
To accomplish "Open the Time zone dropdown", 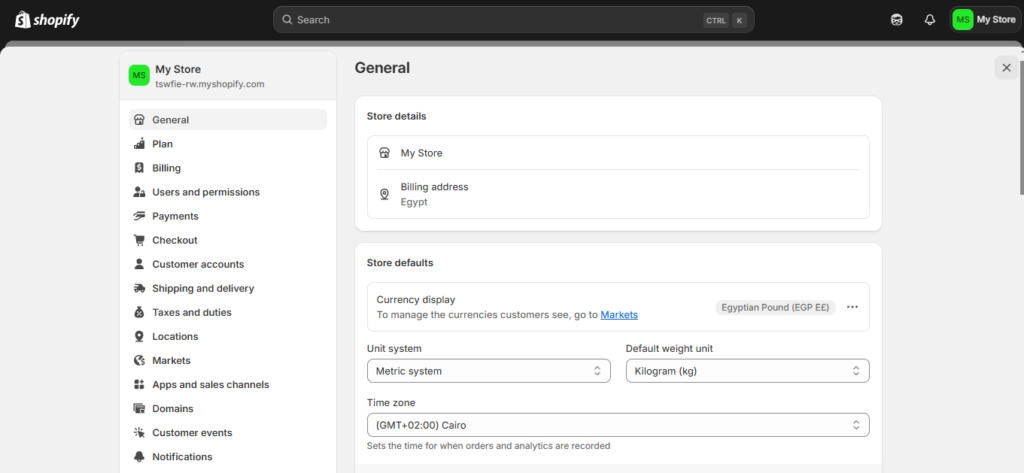I will point(618,425).
